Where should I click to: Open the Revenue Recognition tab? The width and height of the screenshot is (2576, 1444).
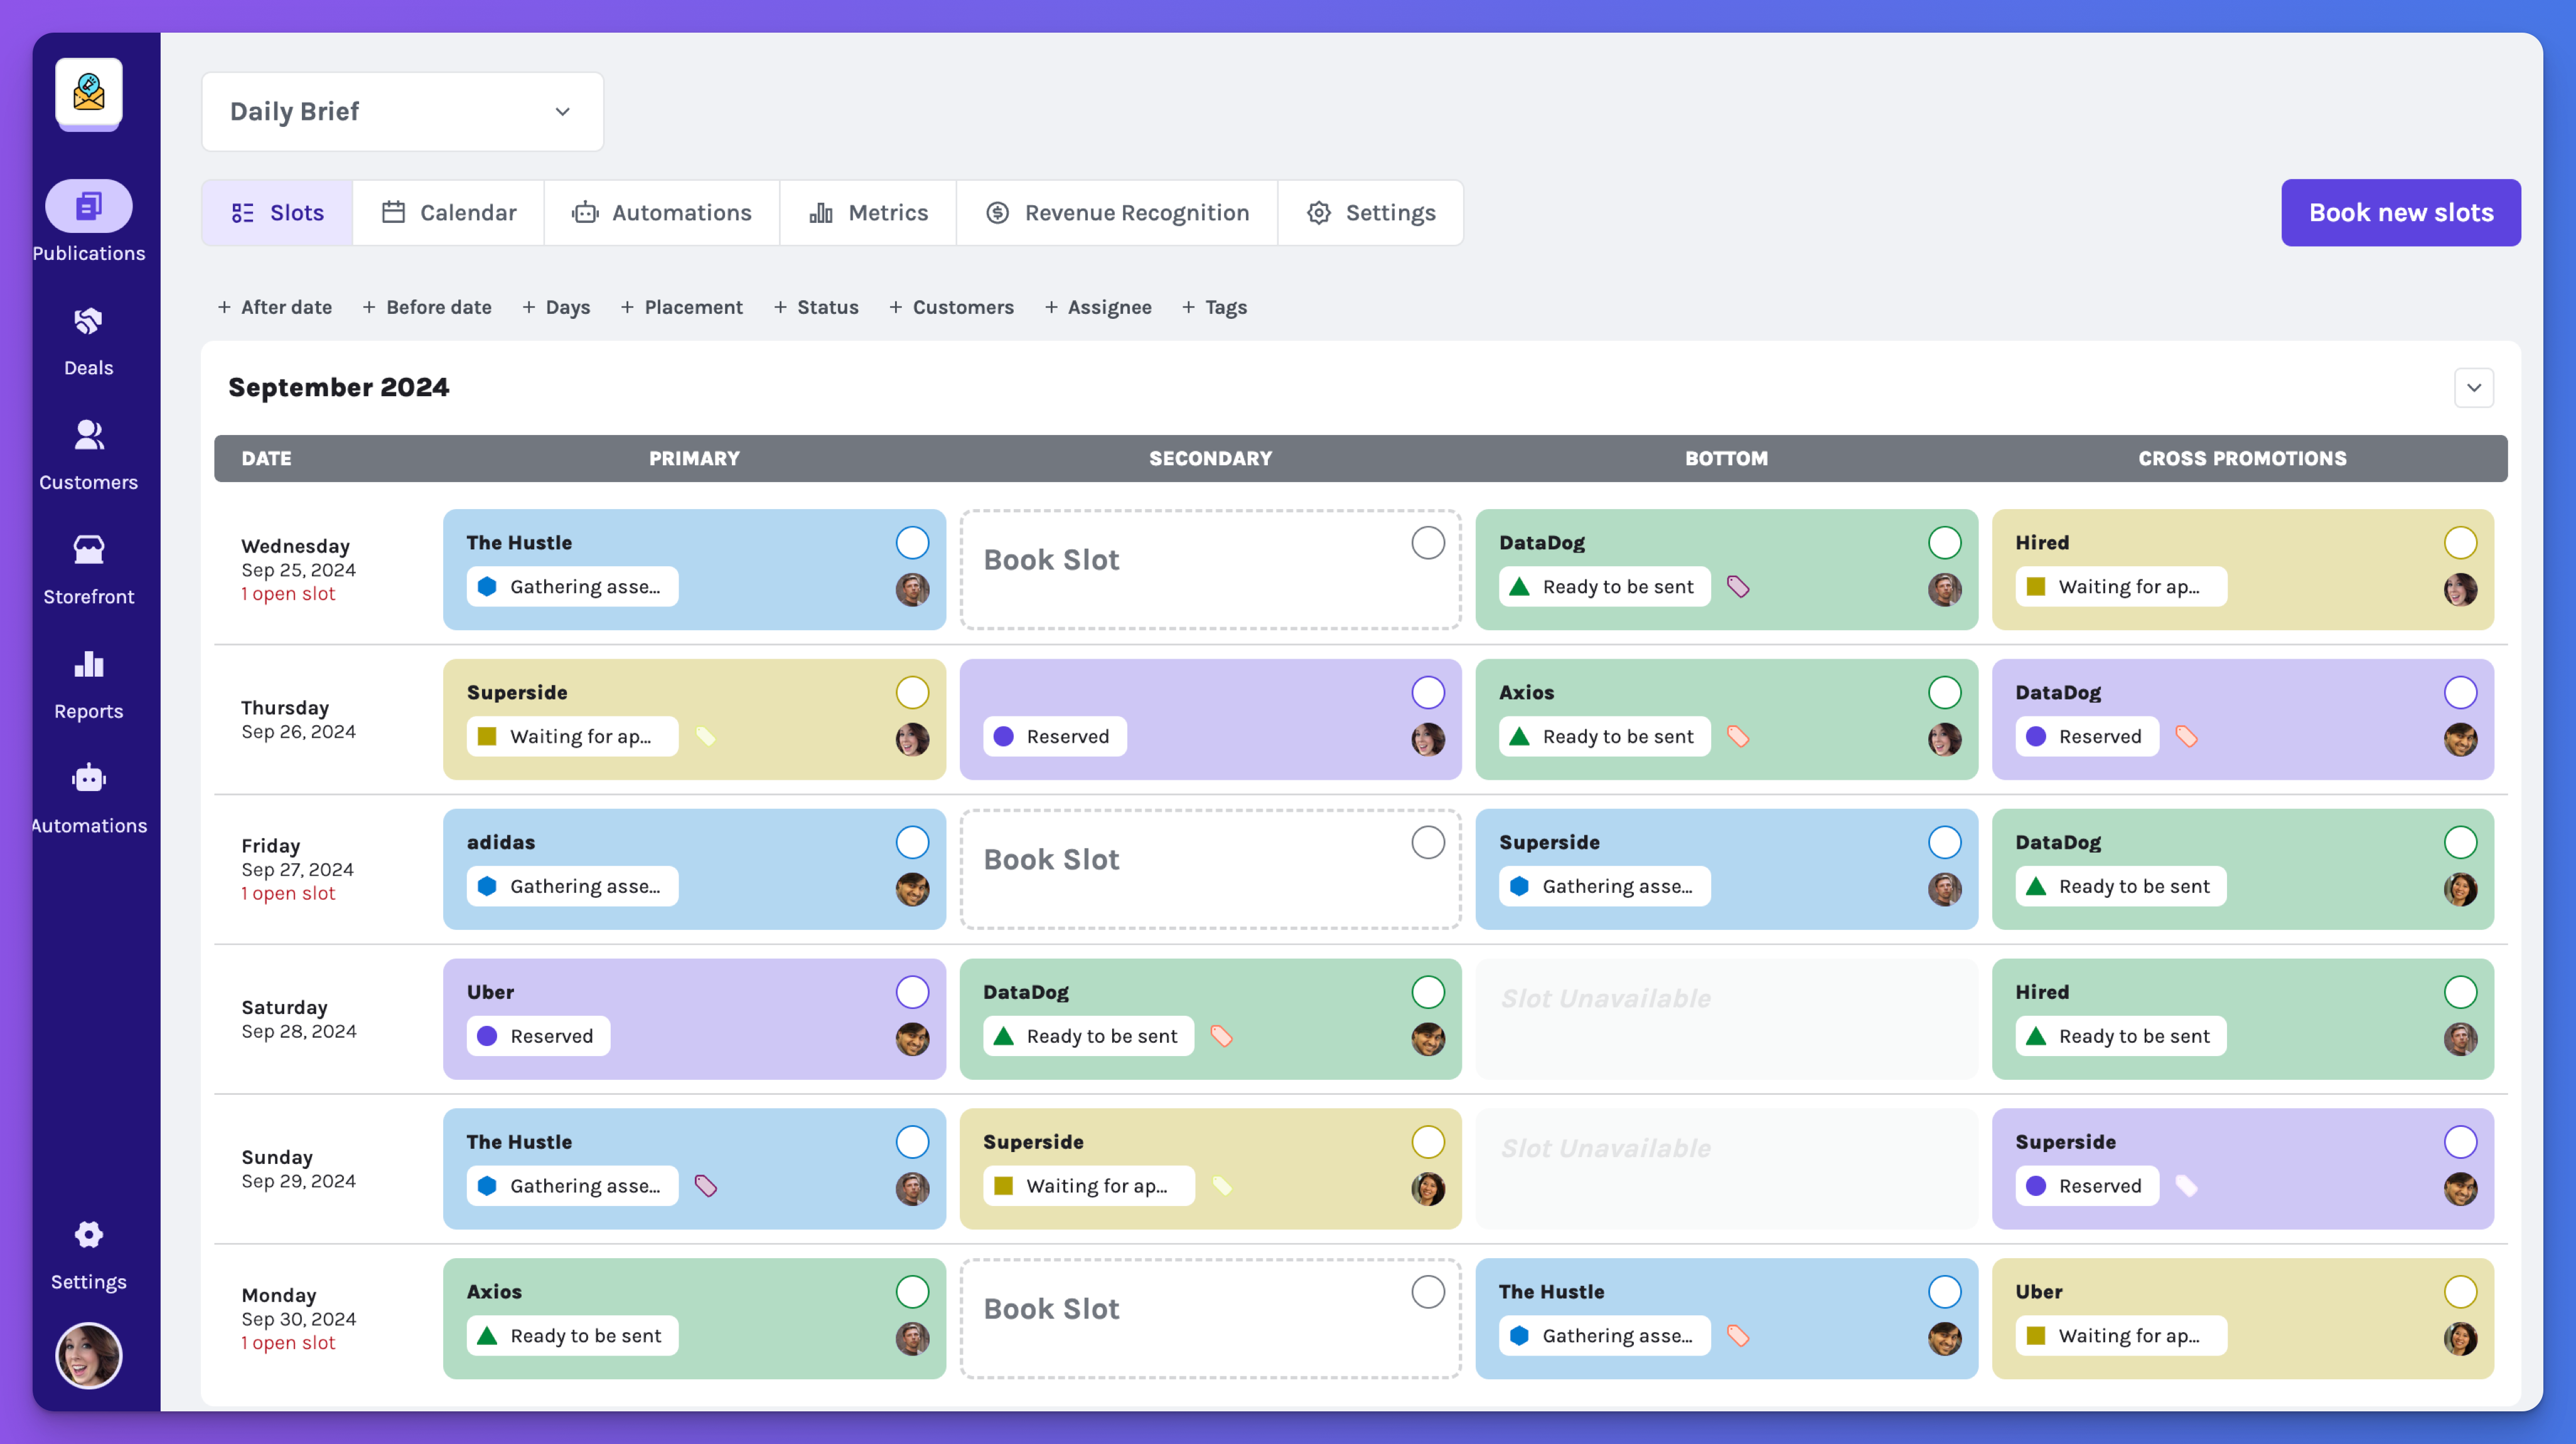tap(1116, 213)
